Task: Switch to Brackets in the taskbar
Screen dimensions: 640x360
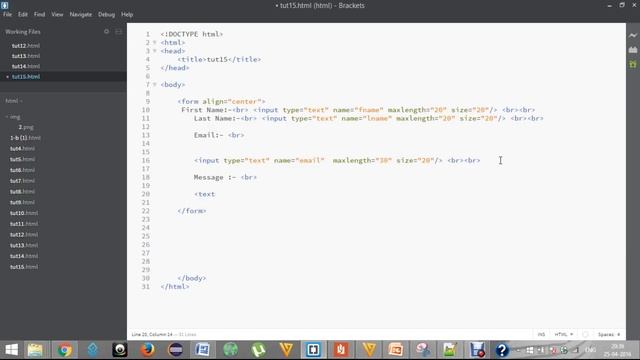Action: coord(313,350)
